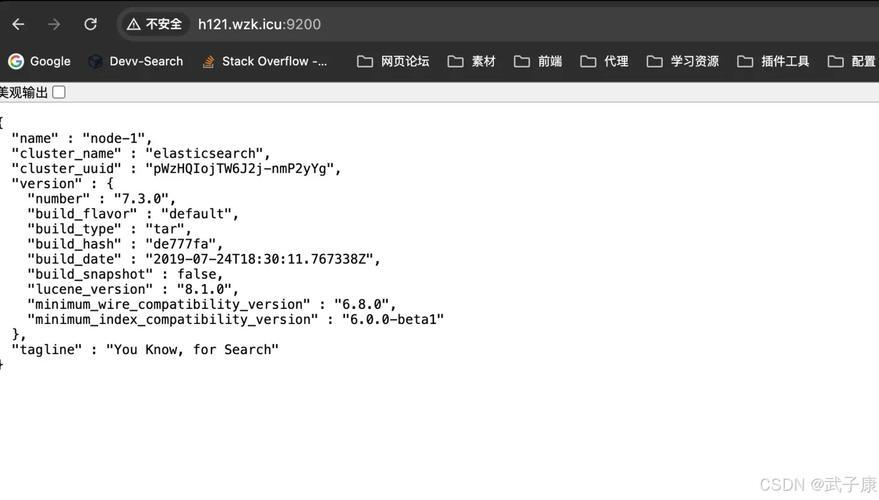Click the build_flavor value "default"
This screenshot has height=500, width=879.
click(x=196, y=214)
